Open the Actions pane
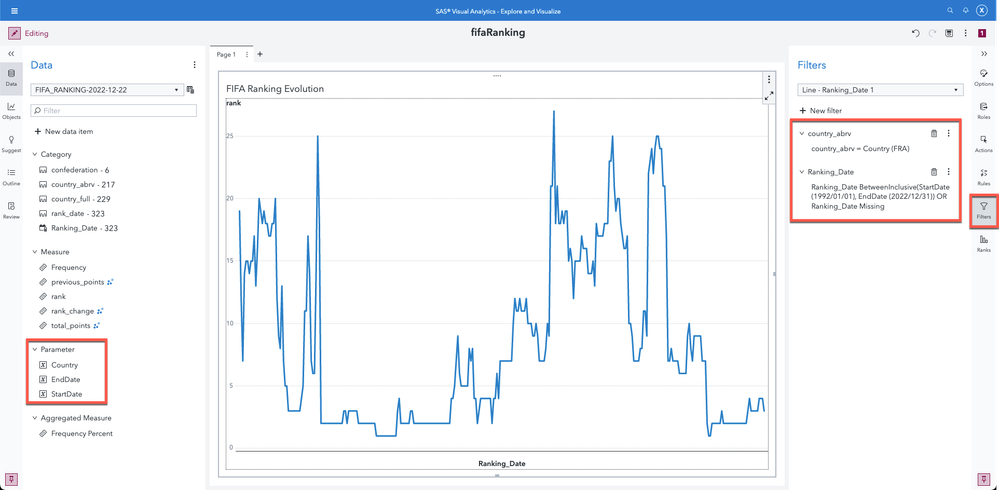 (984, 143)
